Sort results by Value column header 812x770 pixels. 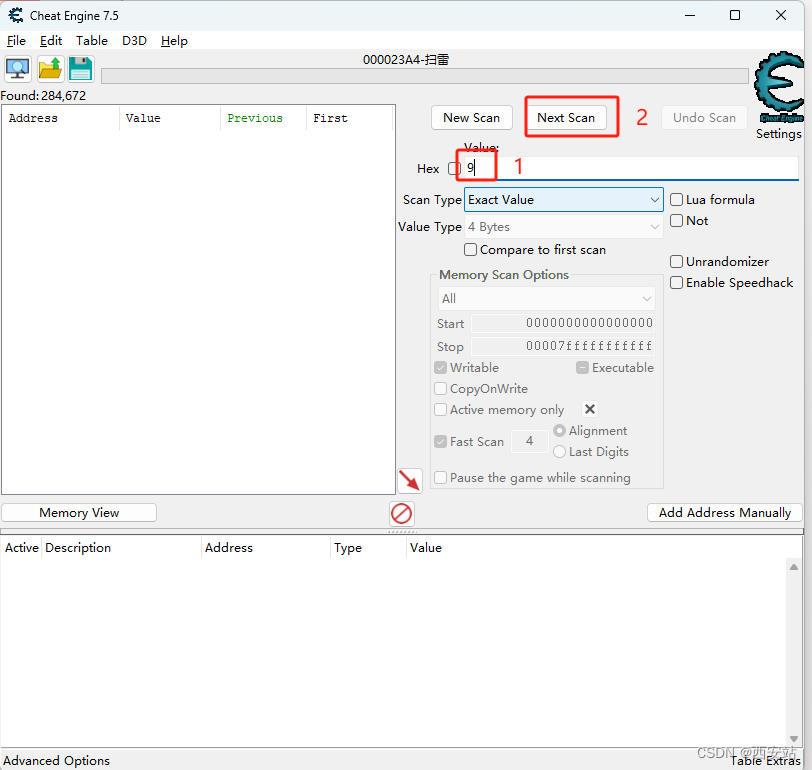[170, 118]
